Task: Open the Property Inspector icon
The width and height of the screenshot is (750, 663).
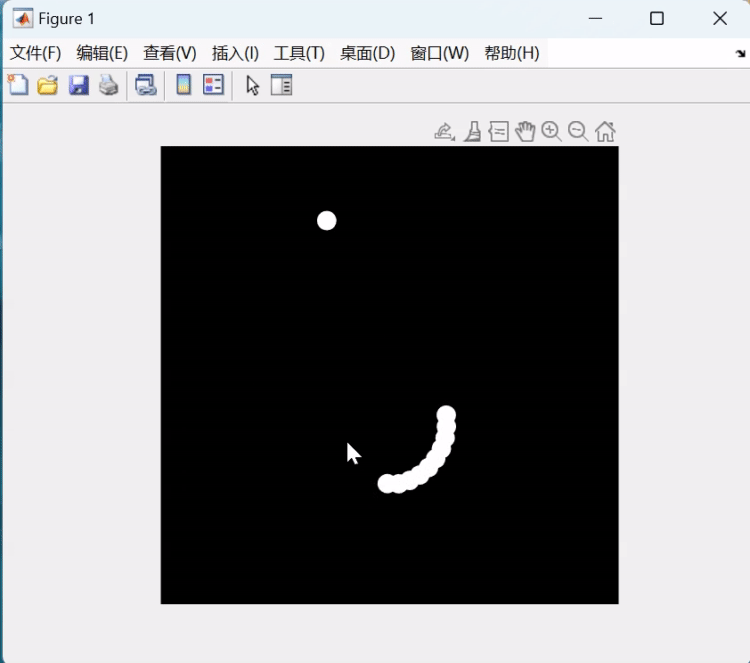Action: [x=281, y=85]
